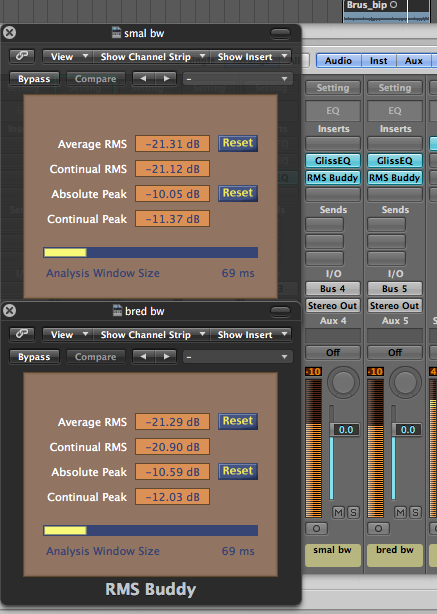This screenshot has height=614, width=437.
Task: Select bred bw channel name label
Action: 395,555
